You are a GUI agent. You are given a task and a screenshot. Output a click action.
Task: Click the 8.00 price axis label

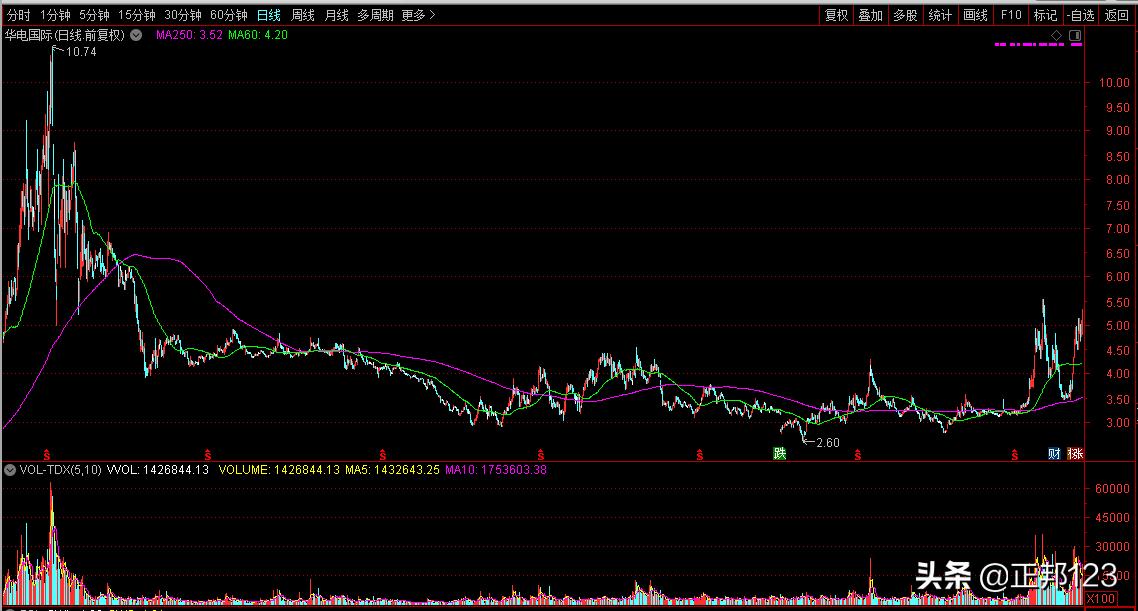1117,180
